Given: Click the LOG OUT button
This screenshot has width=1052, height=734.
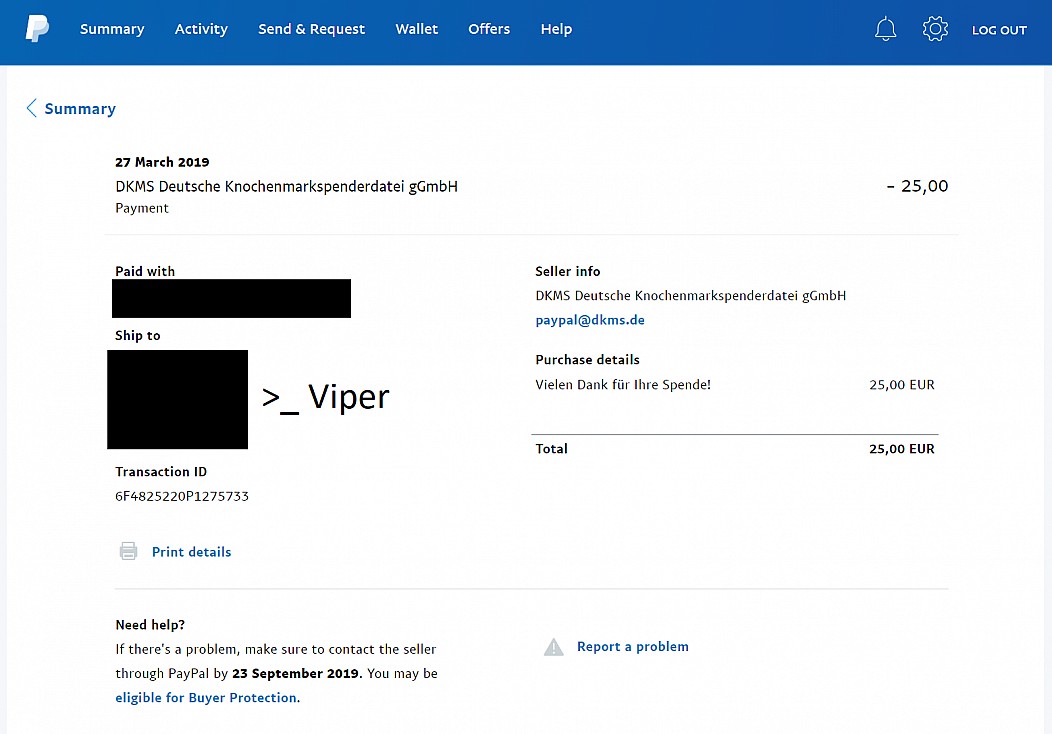Looking at the screenshot, I should (x=999, y=30).
